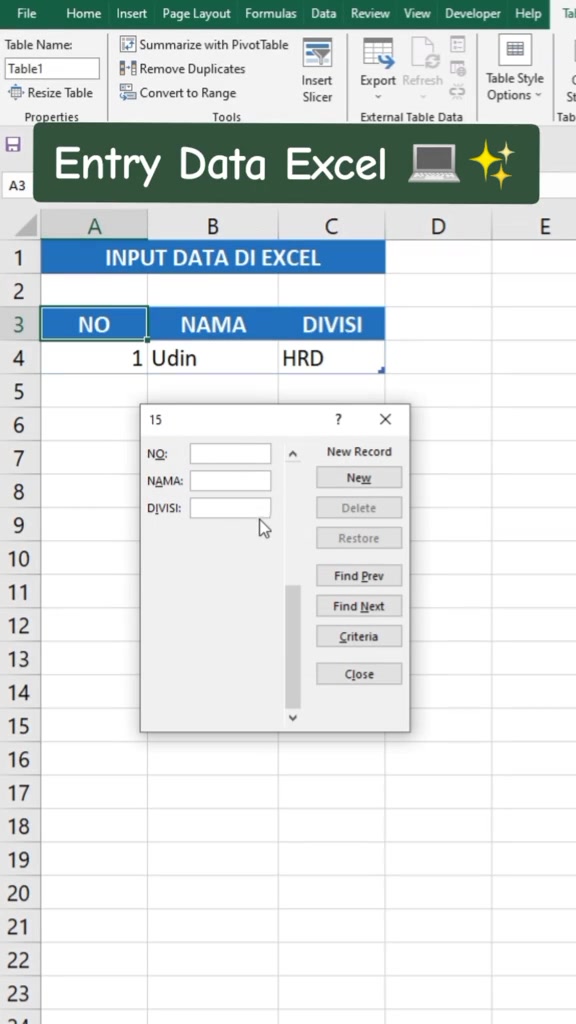Click the Table Name text box

tap(52, 69)
